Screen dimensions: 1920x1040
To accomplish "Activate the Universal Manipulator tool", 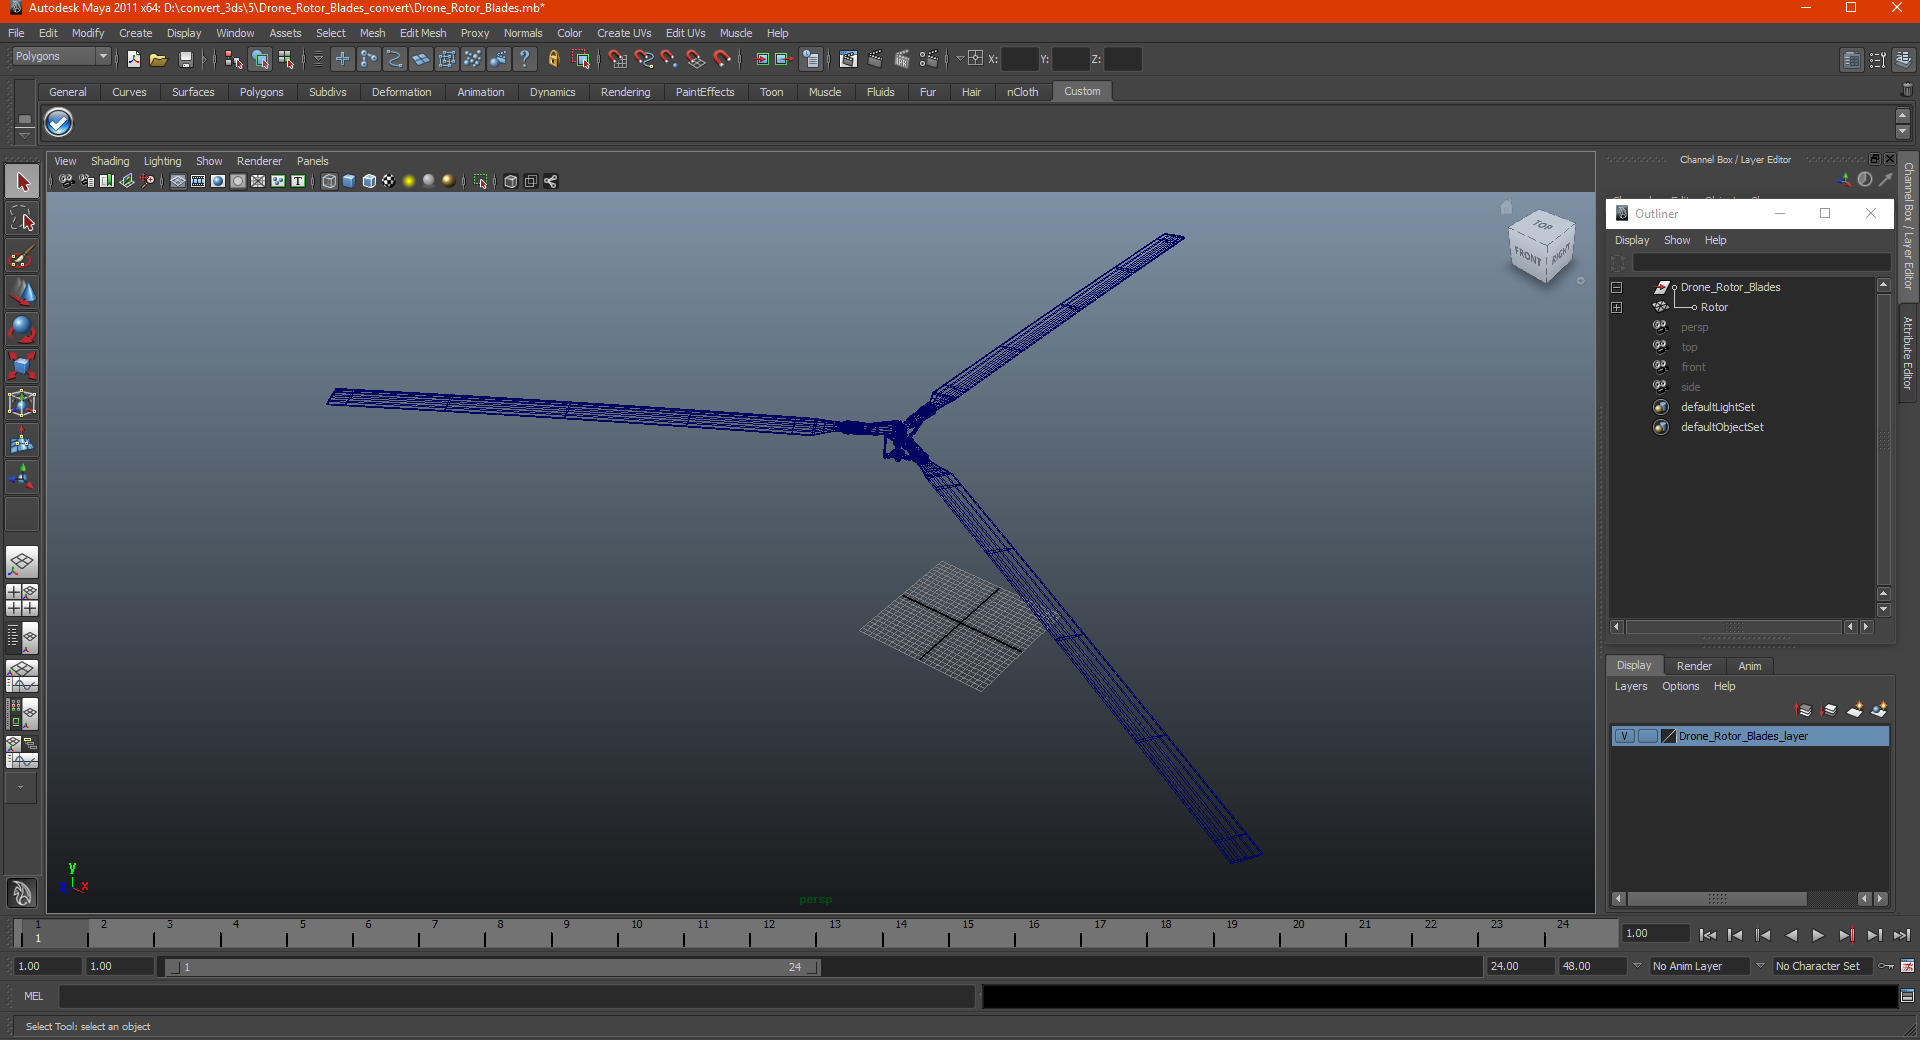I will [22, 403].
